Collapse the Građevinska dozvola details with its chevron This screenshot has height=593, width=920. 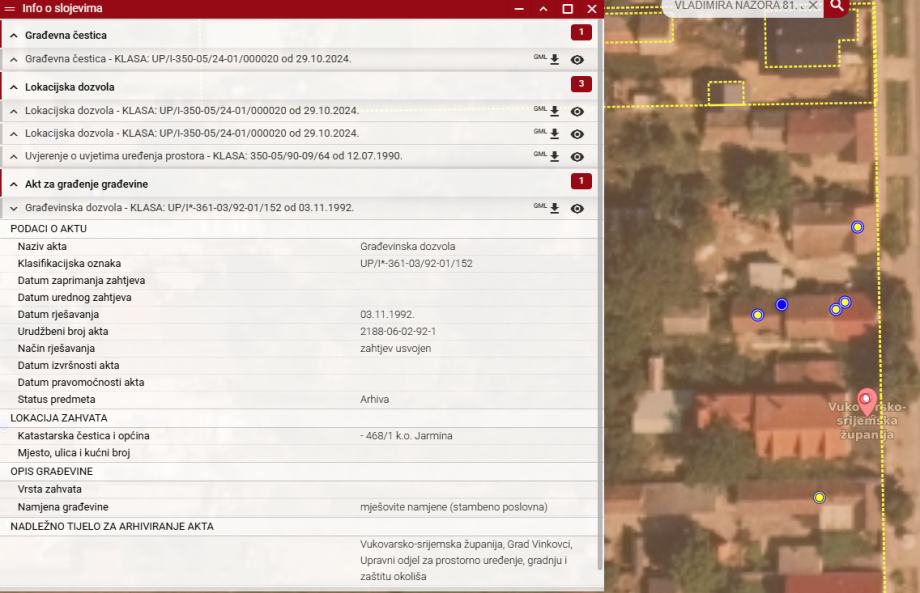point(14,208)
